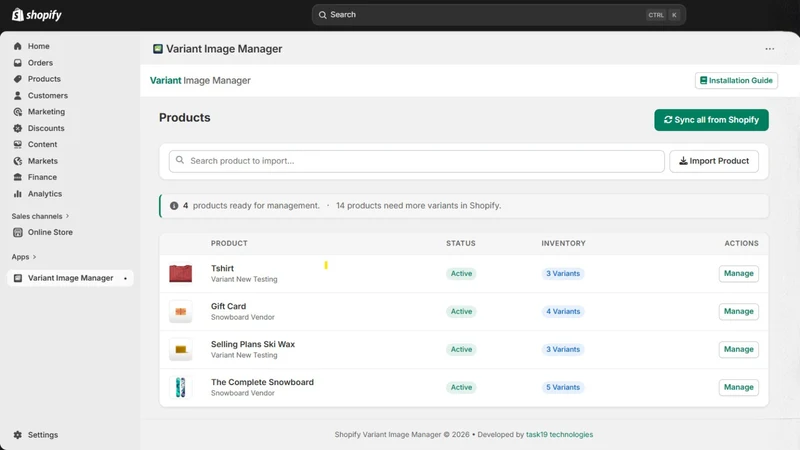Open the task19 technologies link
800x450 pixels.
point(559,435)
